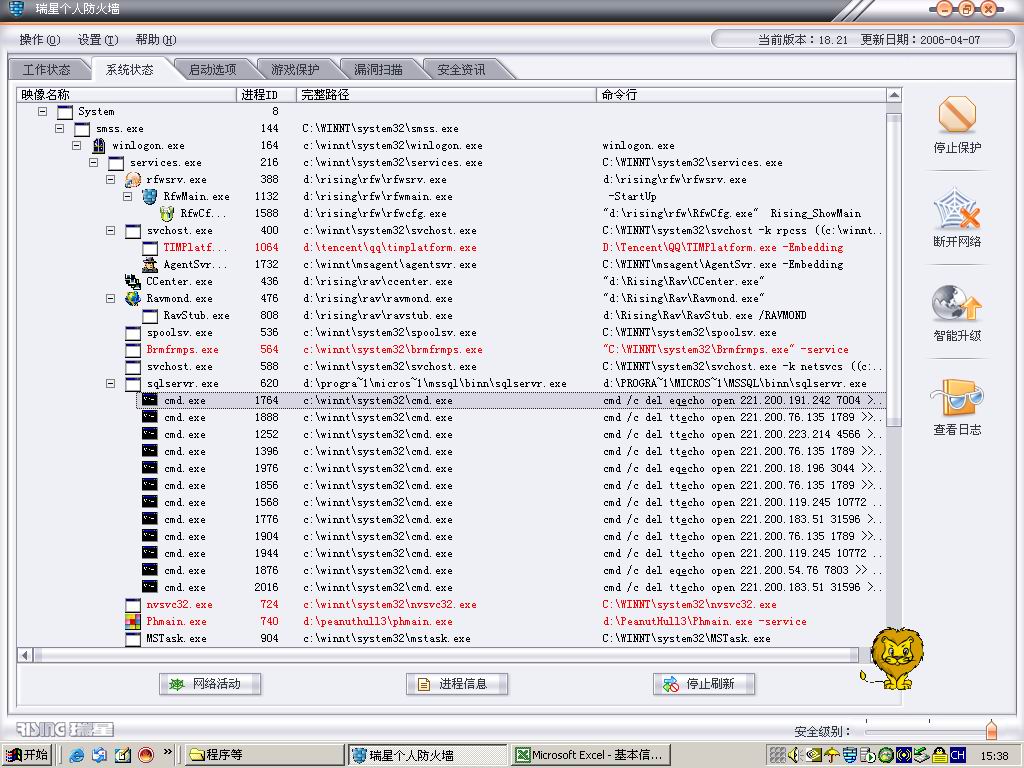Click the 安全级别 slider handle
The image size is (1024, 768).
click(x=991, y=729)
